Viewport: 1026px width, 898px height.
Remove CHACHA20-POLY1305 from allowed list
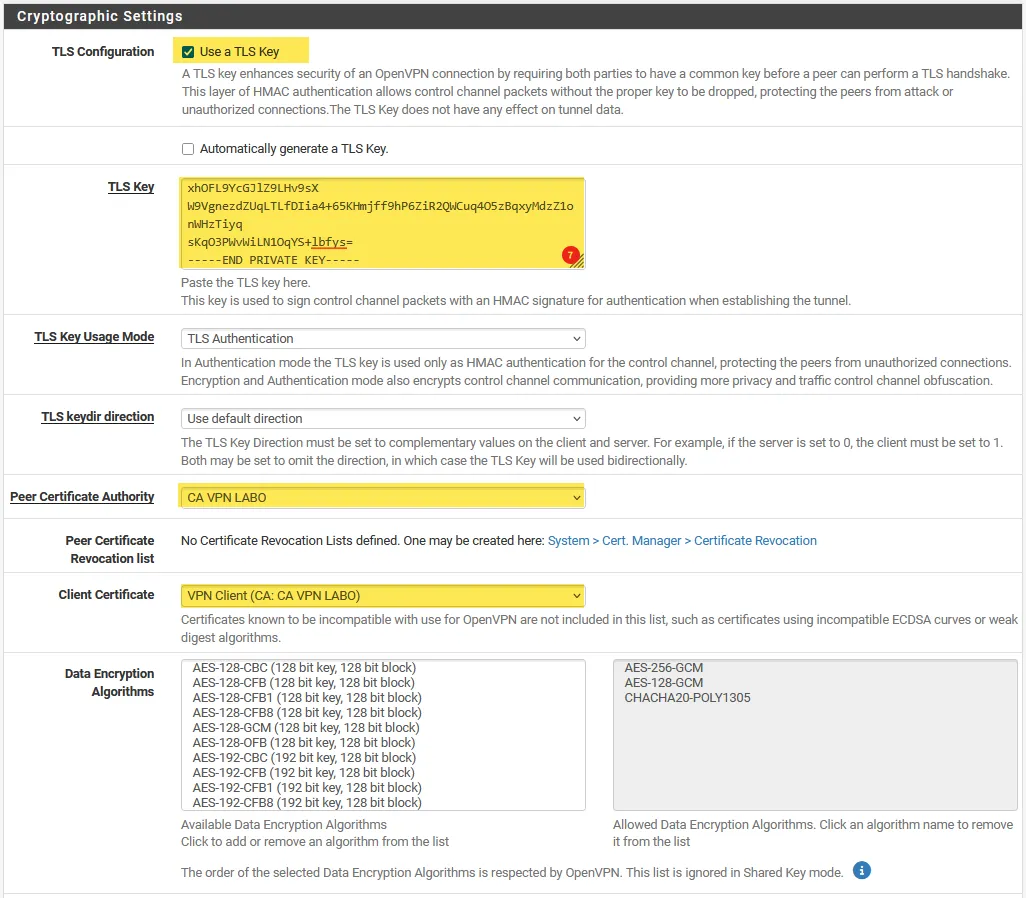click(687, 698)
